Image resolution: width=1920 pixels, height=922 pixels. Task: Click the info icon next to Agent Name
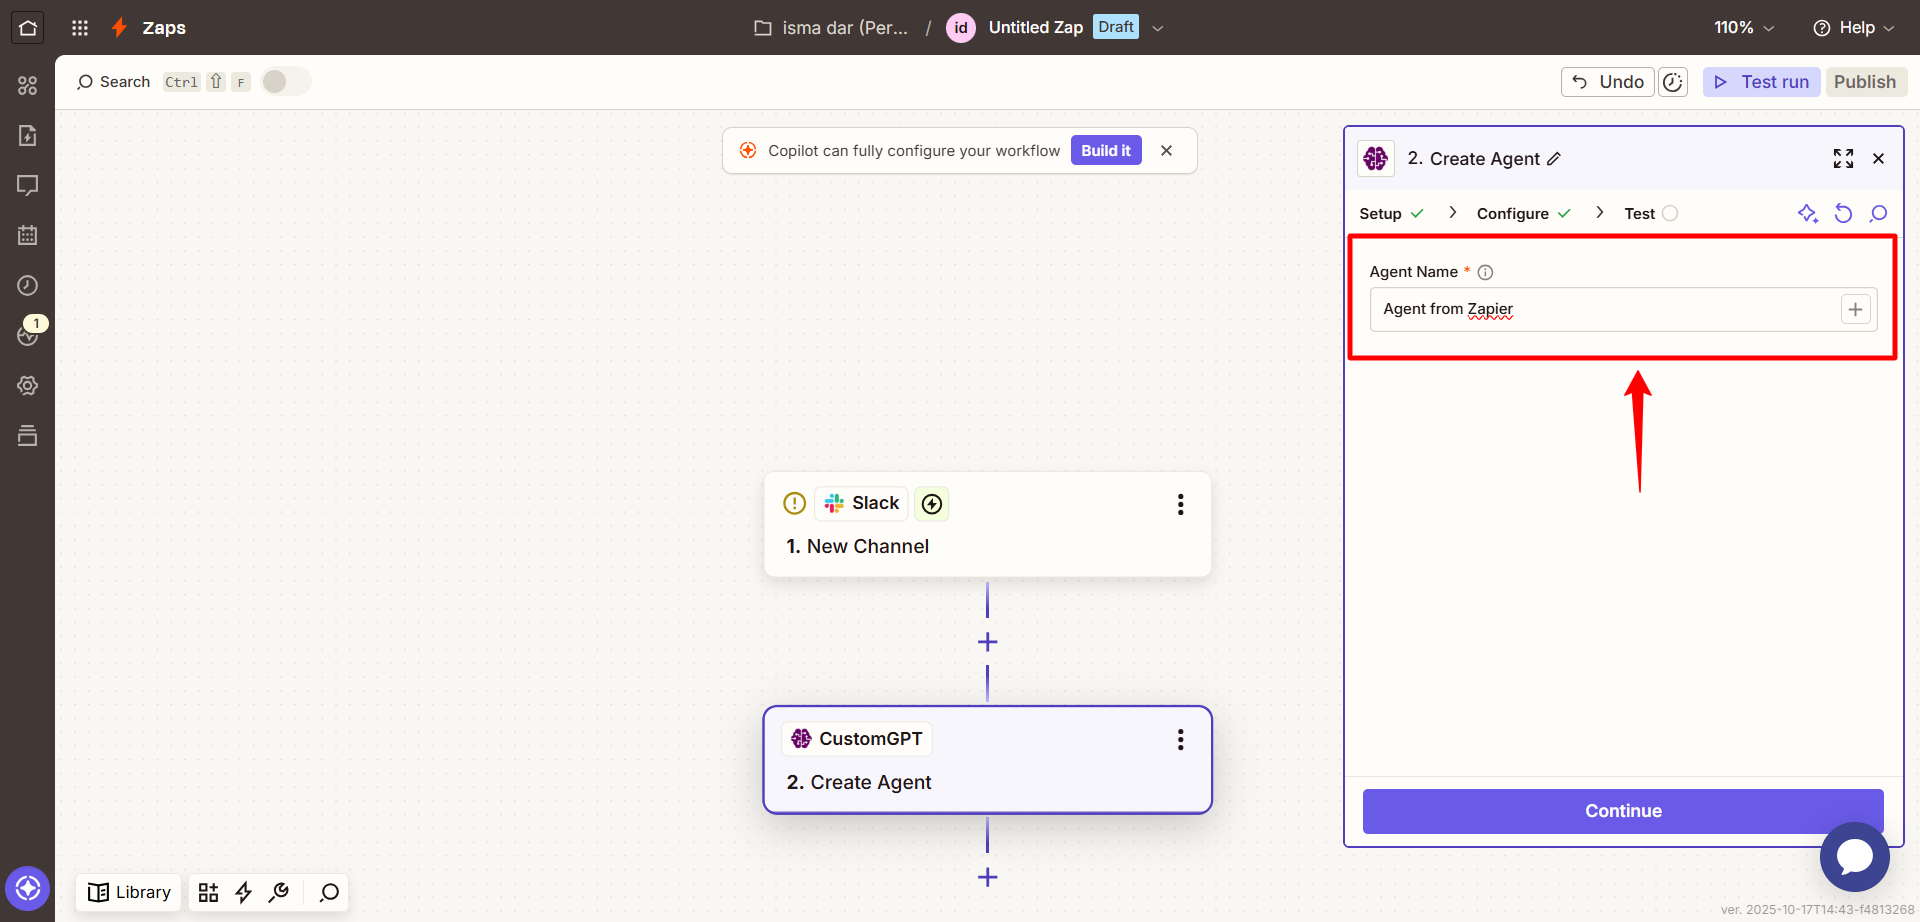click(x=1485, y=272)
